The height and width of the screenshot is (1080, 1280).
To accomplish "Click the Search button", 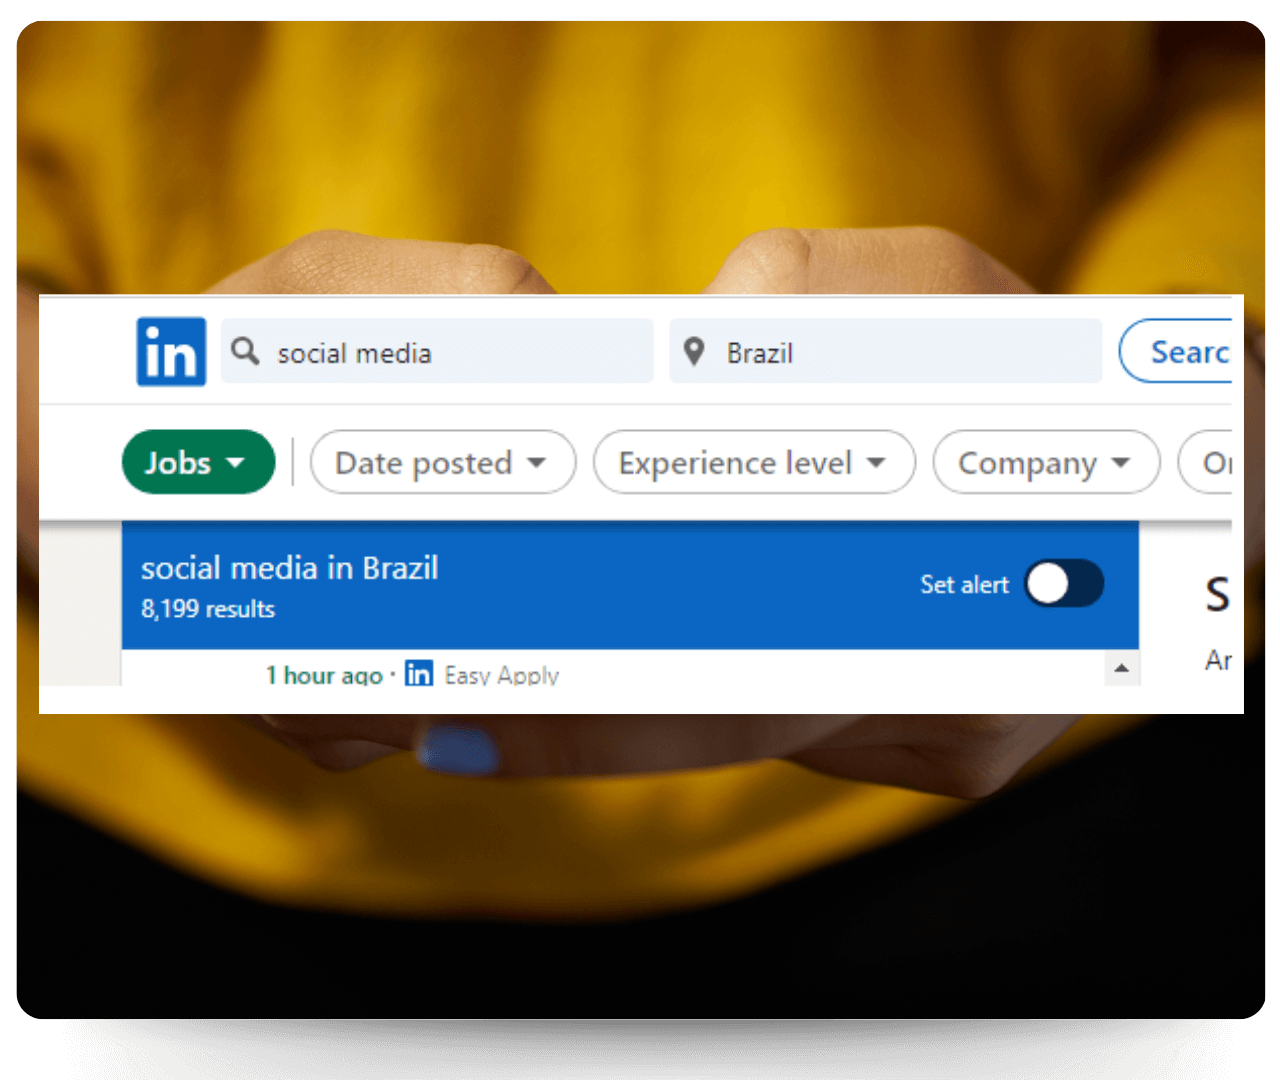I will [1176, 351].
